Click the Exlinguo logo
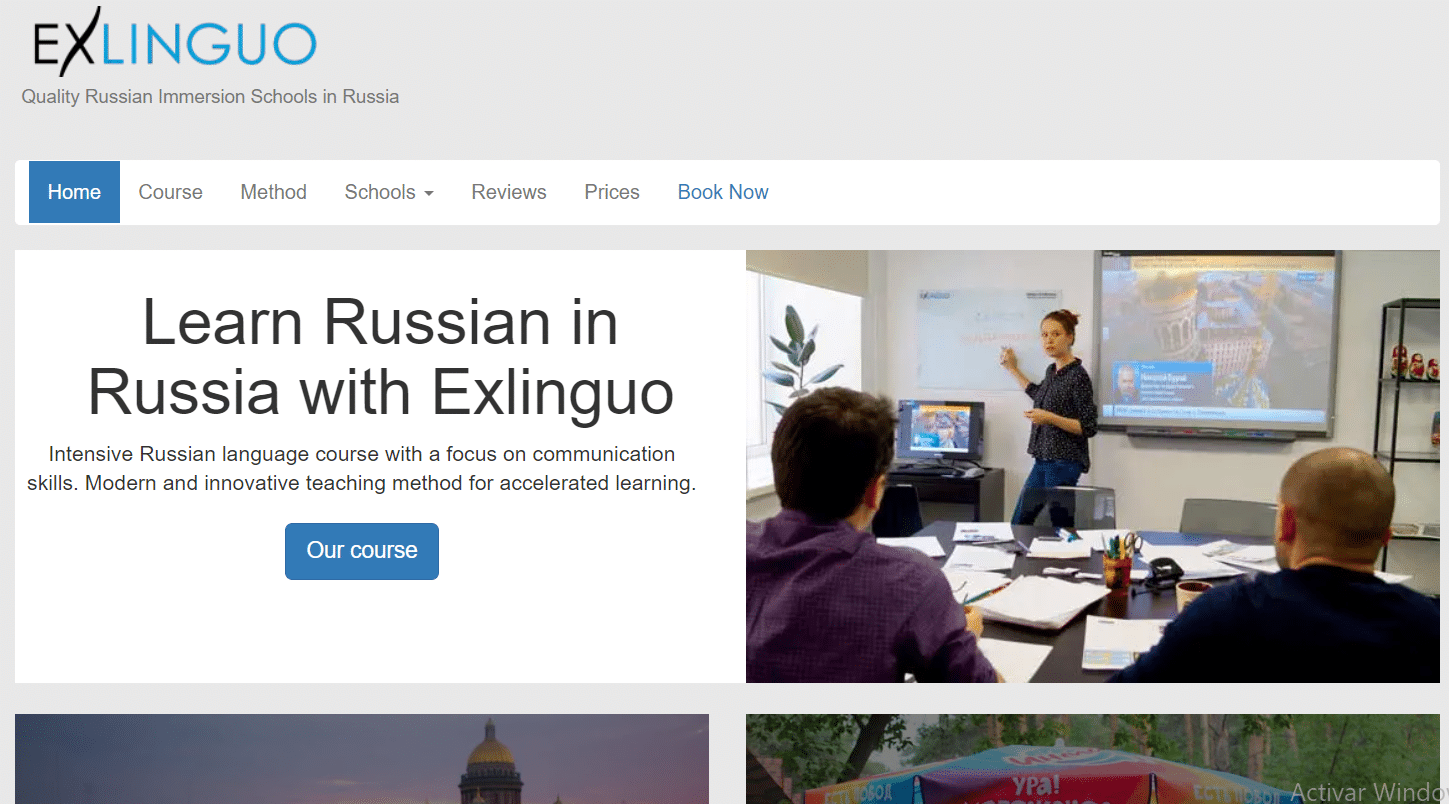 (x=175, y=43)
